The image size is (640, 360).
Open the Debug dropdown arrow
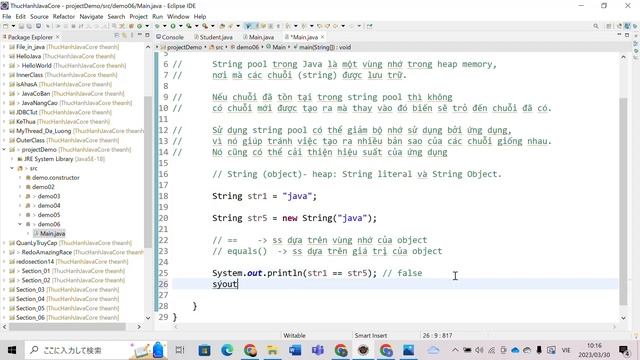[164, 26]
